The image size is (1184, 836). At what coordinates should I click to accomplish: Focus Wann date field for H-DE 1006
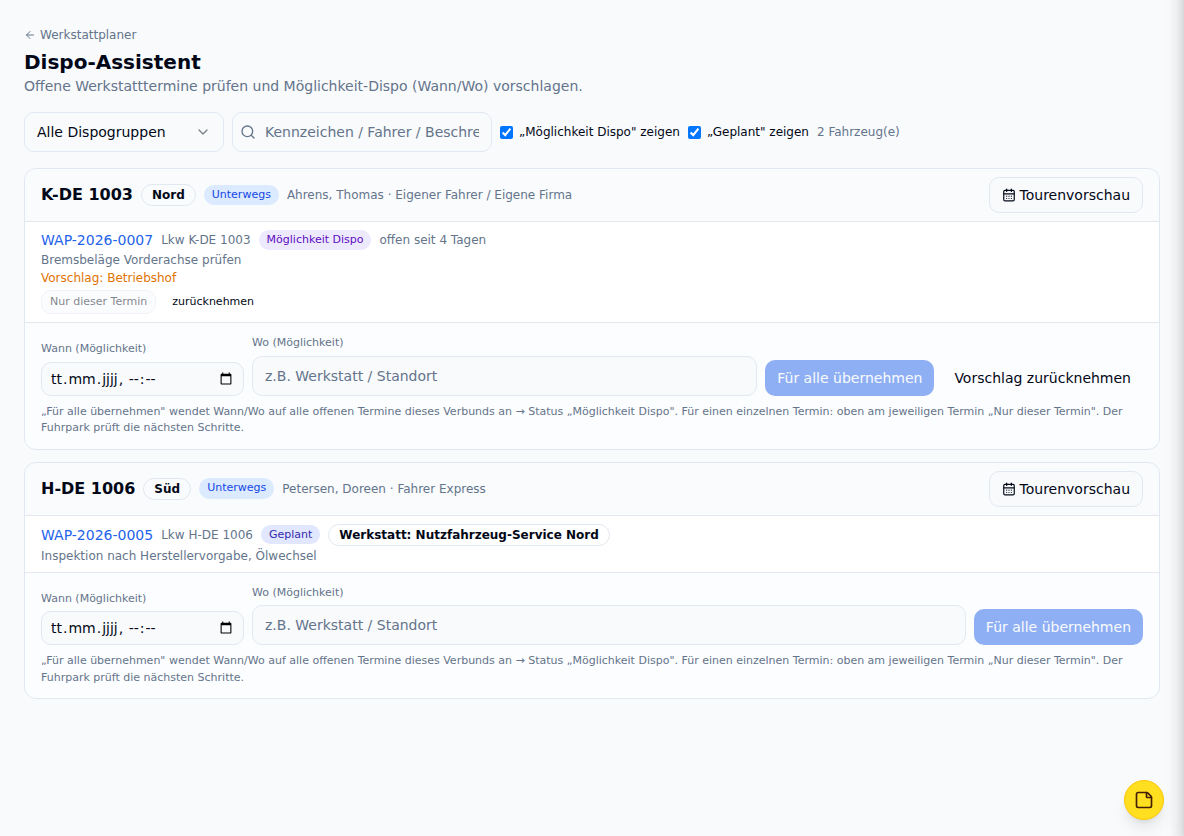142,628
